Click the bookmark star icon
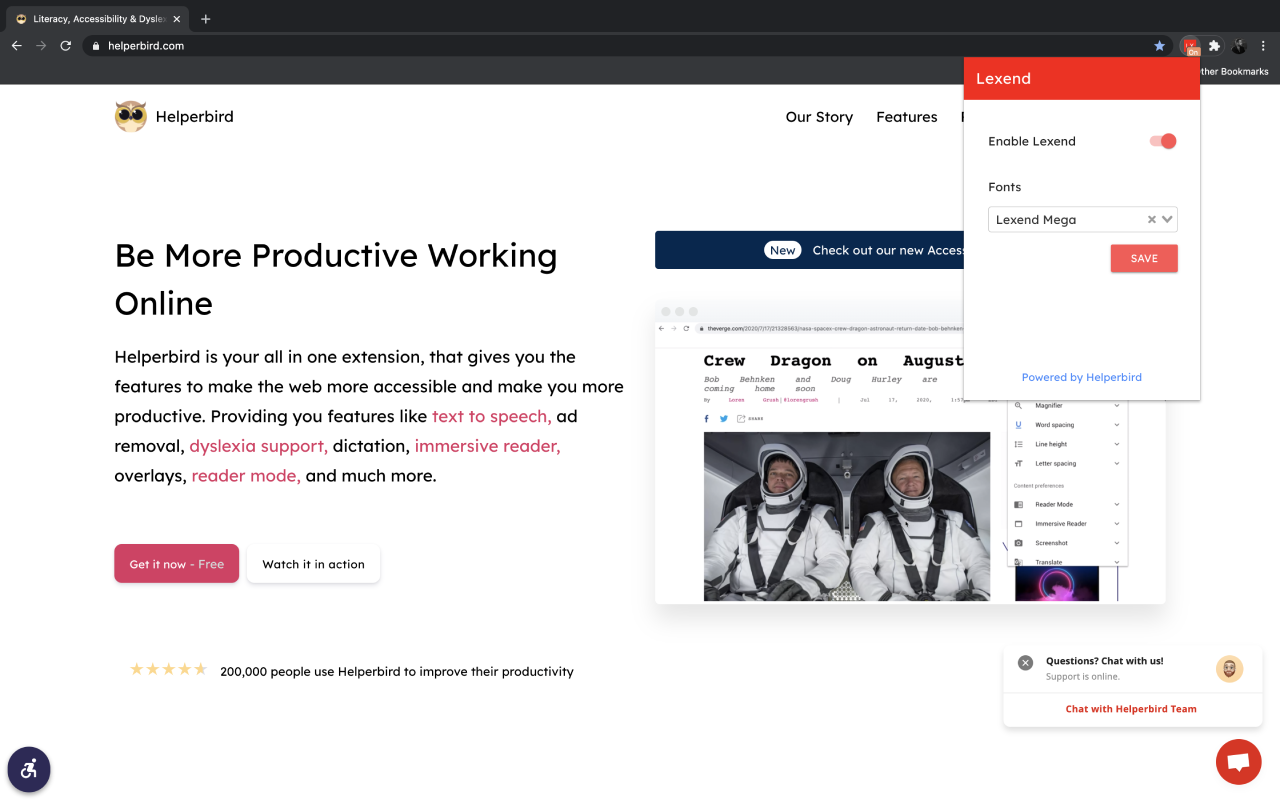The height and width of the screenshot is (800, 1280). pyautogui.click(x=1159, y=46)
